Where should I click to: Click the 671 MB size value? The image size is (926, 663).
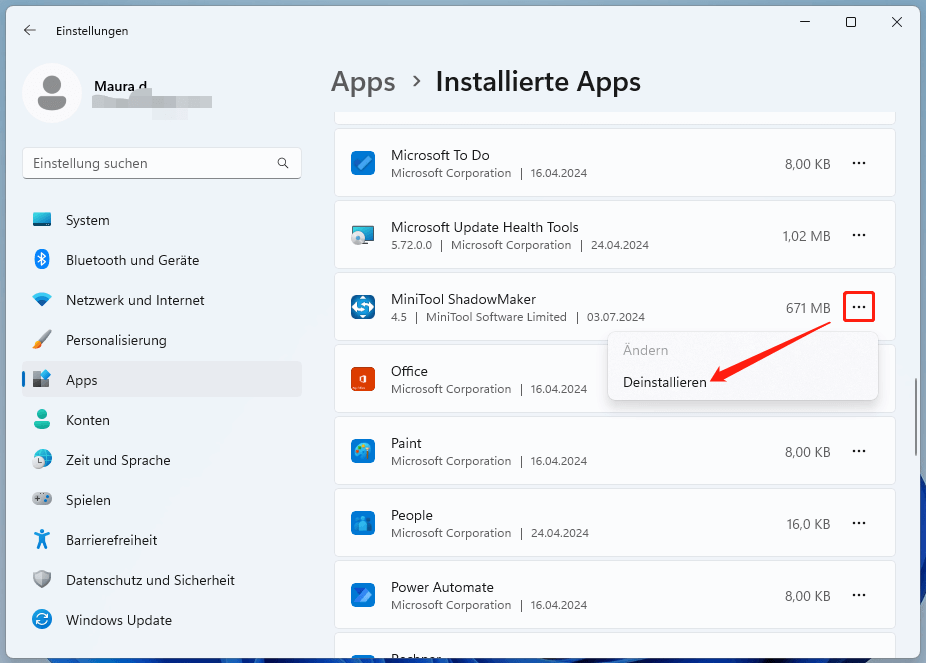(x=808, y=308)
